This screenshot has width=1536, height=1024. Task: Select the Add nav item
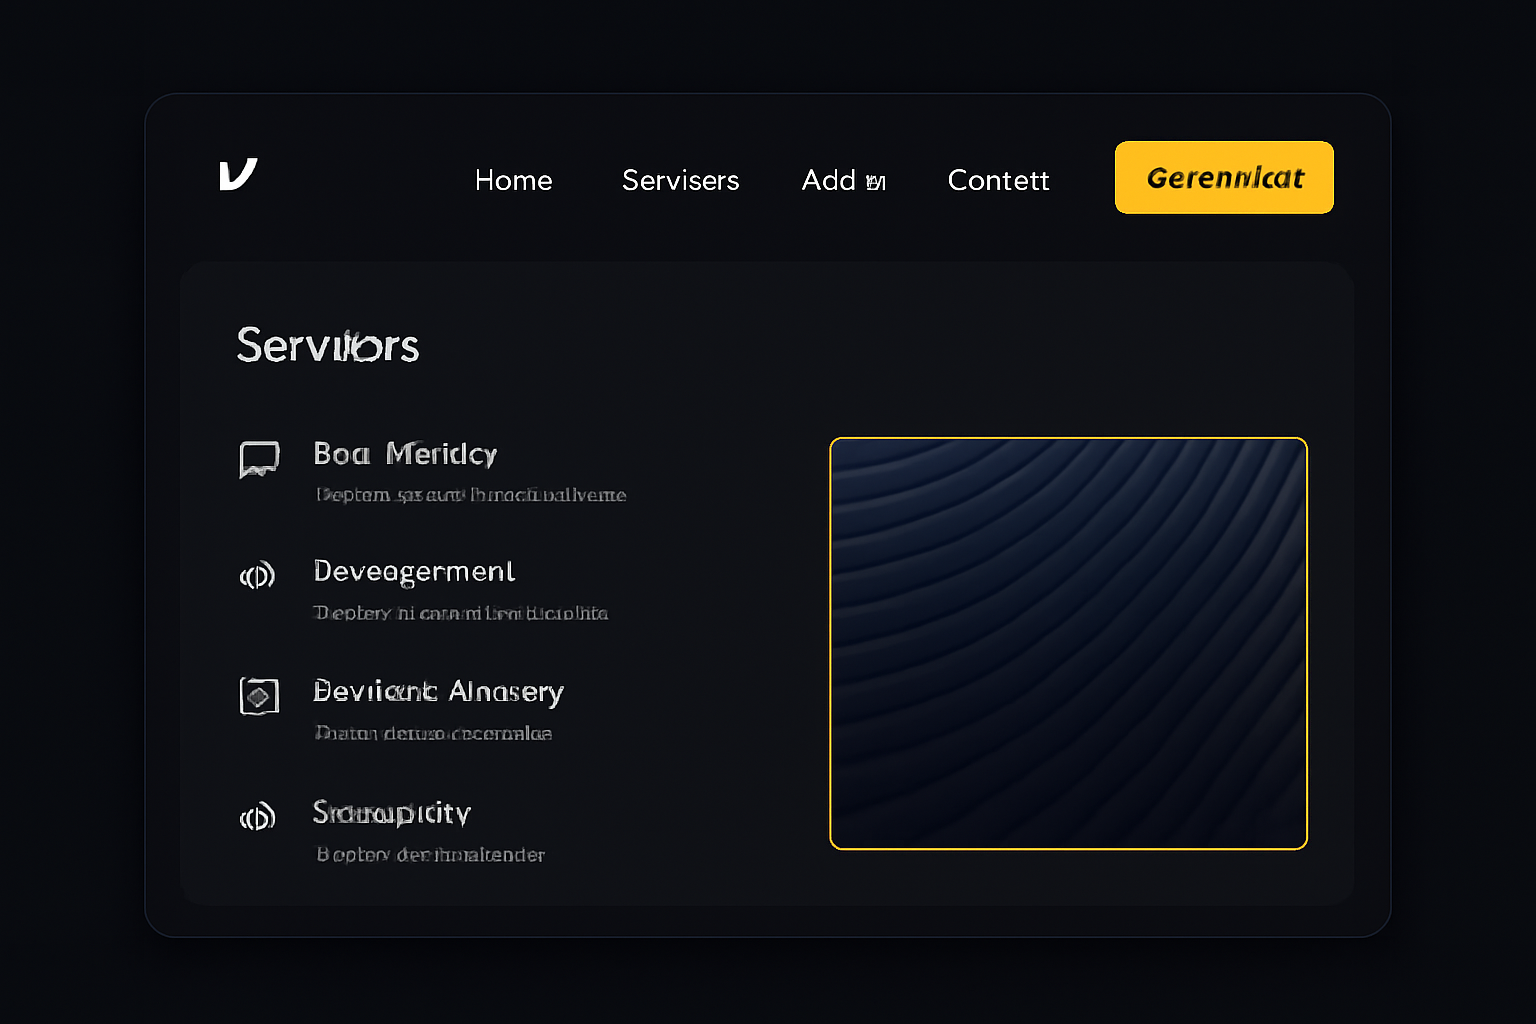[843, 180]
